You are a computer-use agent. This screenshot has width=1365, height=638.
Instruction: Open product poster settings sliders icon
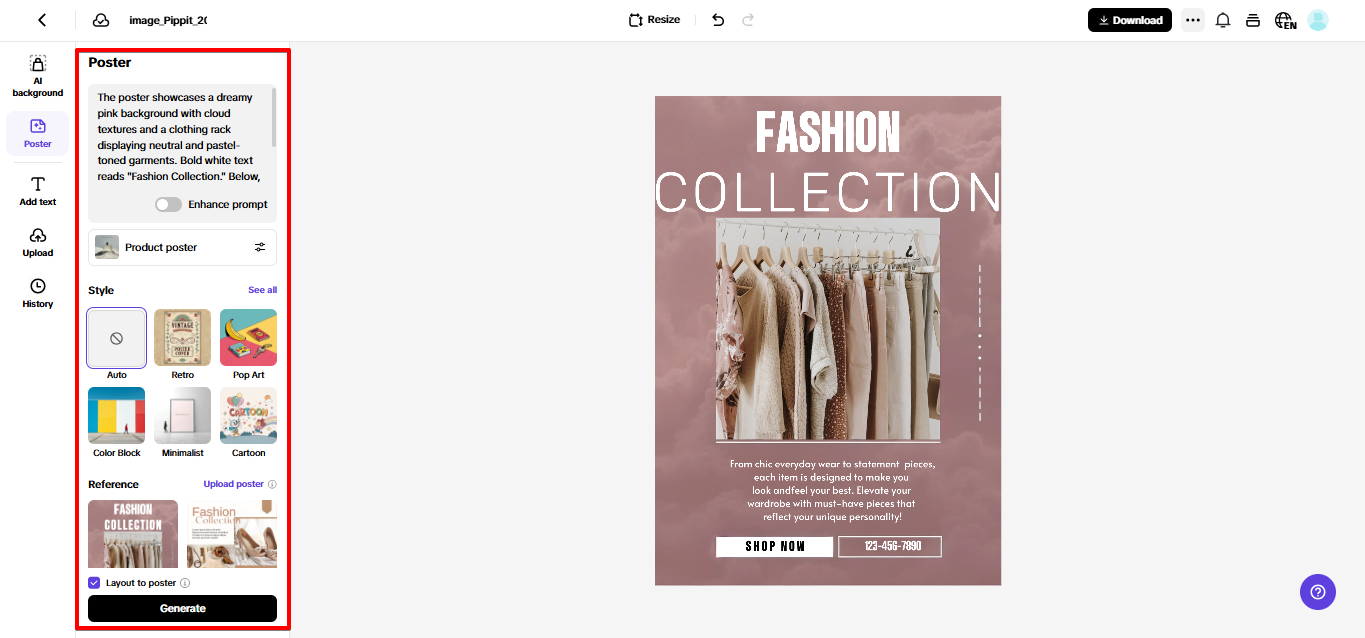[x=260, y=247]
